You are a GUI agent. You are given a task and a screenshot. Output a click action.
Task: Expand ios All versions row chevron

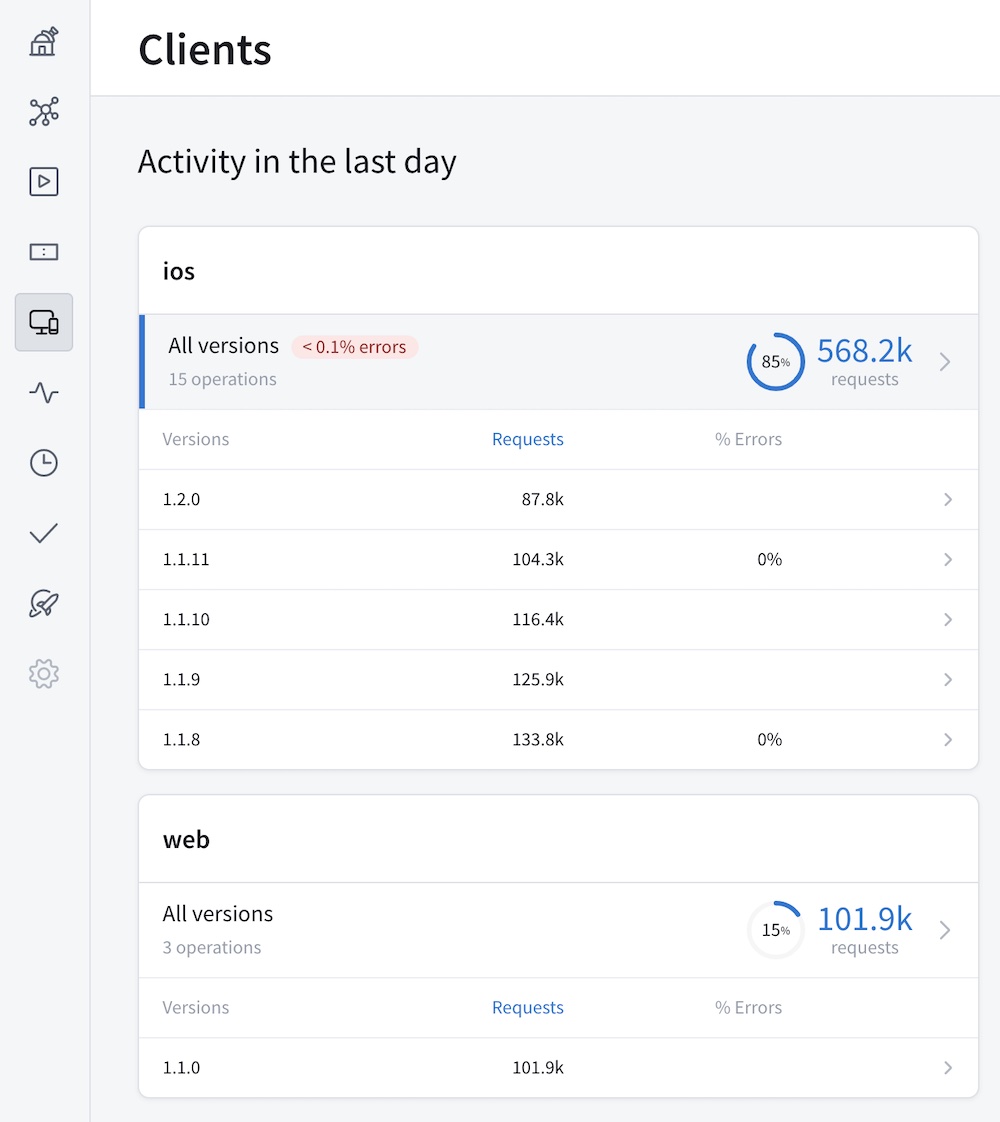[x=945, y=362]
